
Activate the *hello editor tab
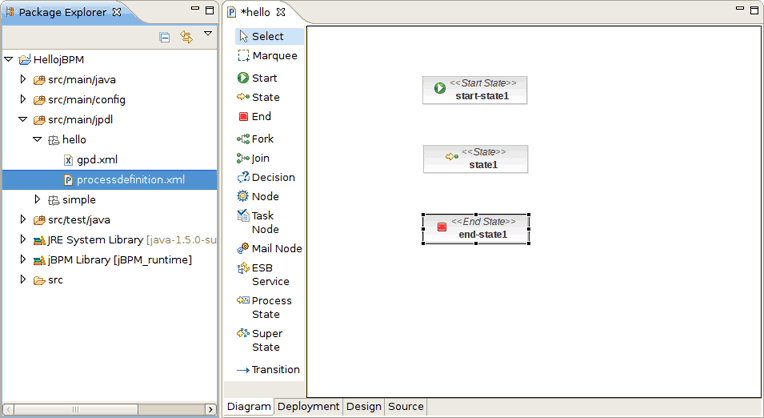coord(255,12)
